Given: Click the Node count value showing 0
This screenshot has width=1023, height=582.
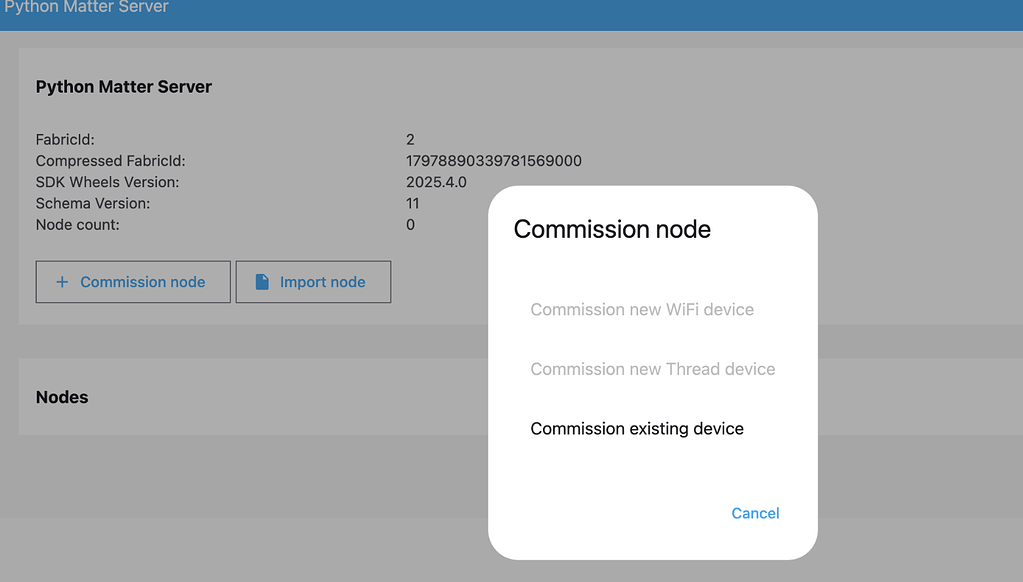Looking at the screenshot, I should click(410, 224).
